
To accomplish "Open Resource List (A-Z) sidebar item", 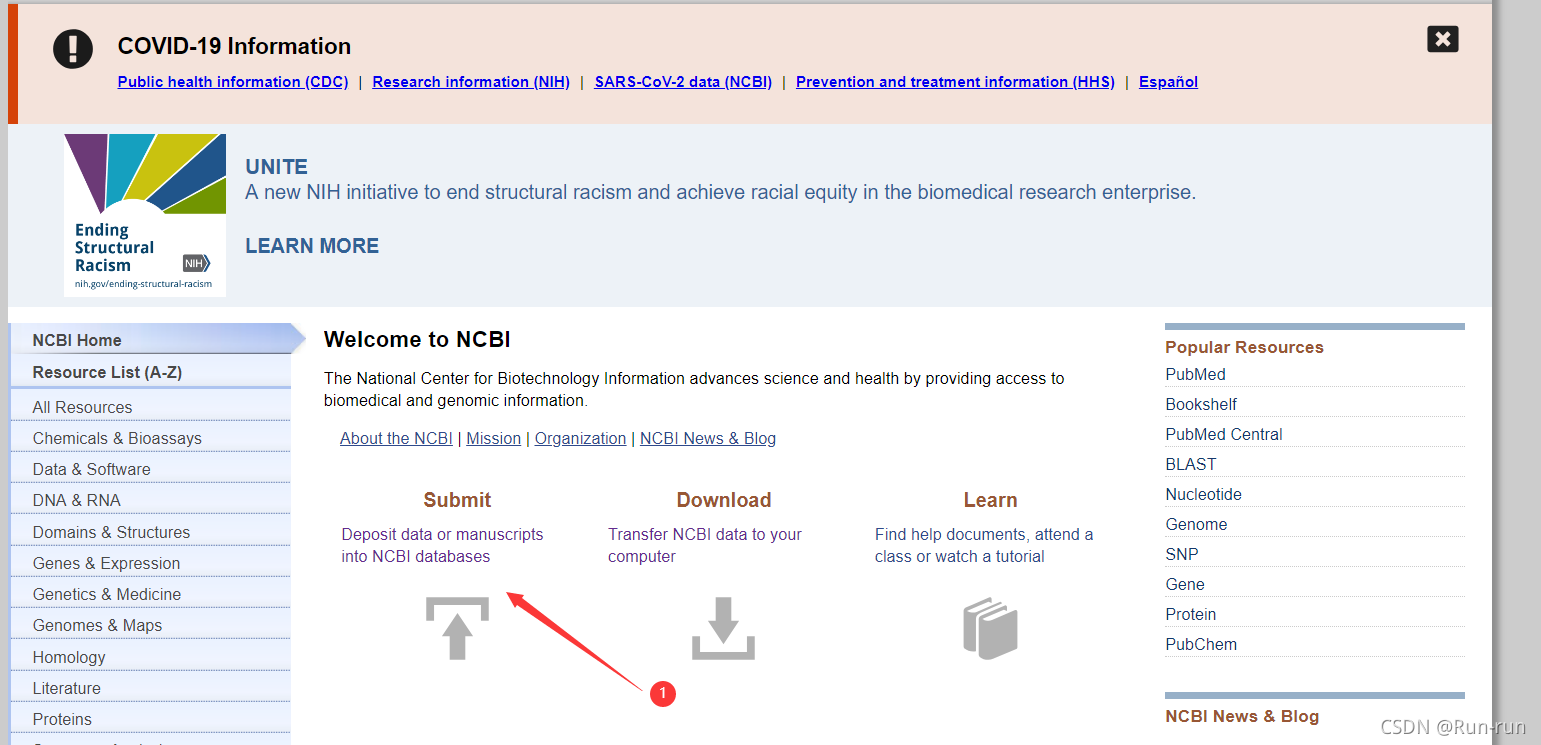I will click(x=150, y=372).
